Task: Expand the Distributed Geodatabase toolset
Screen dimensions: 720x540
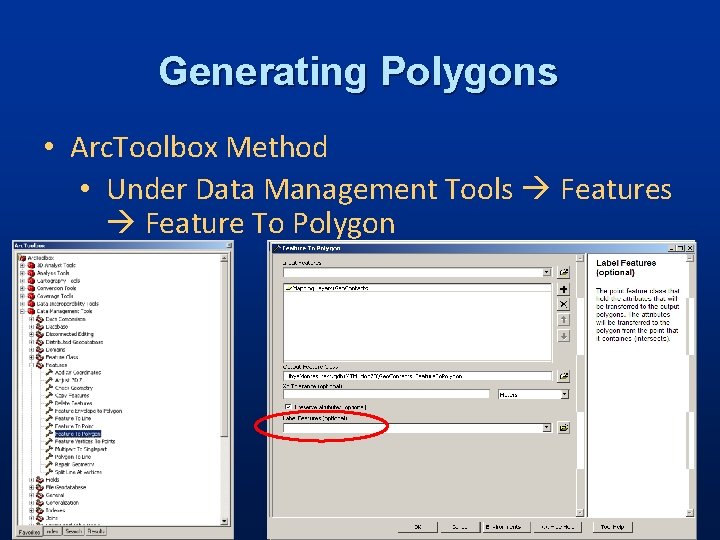Action: [x=31, y=342]
